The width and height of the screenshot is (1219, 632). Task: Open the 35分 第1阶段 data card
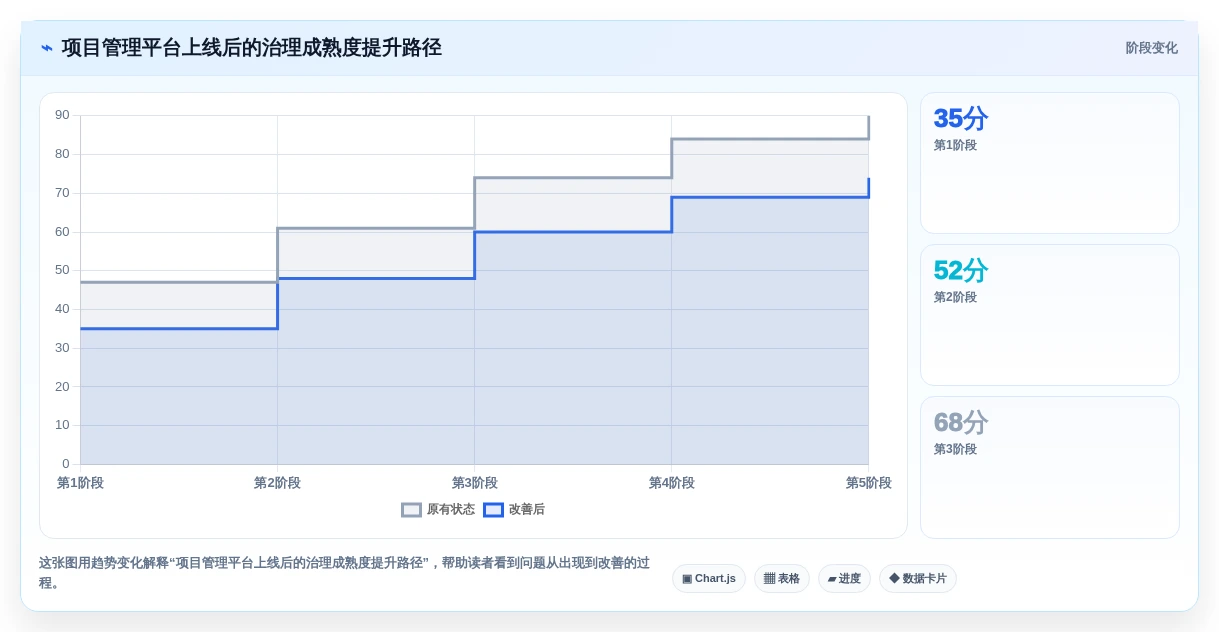(x=1050, y=163)
